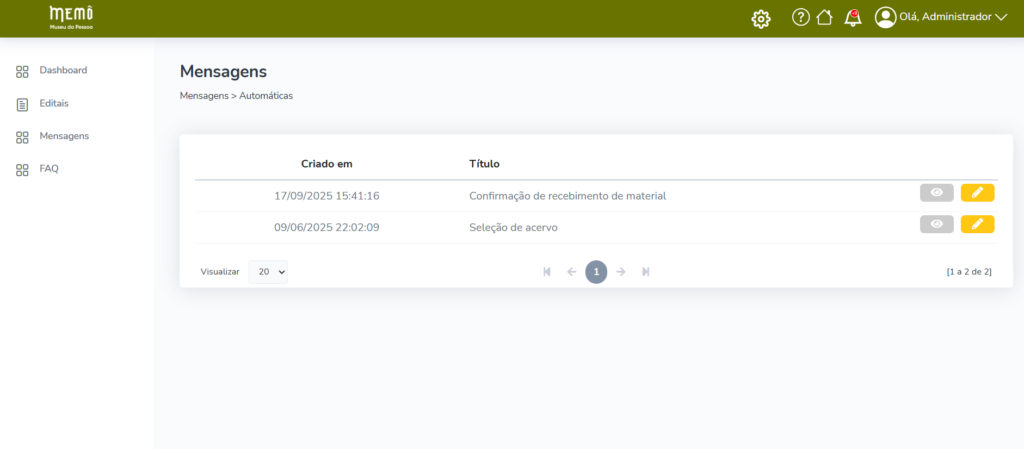
Task: View the Confirmação de recebimento de material message
Action: pos(936,193)
